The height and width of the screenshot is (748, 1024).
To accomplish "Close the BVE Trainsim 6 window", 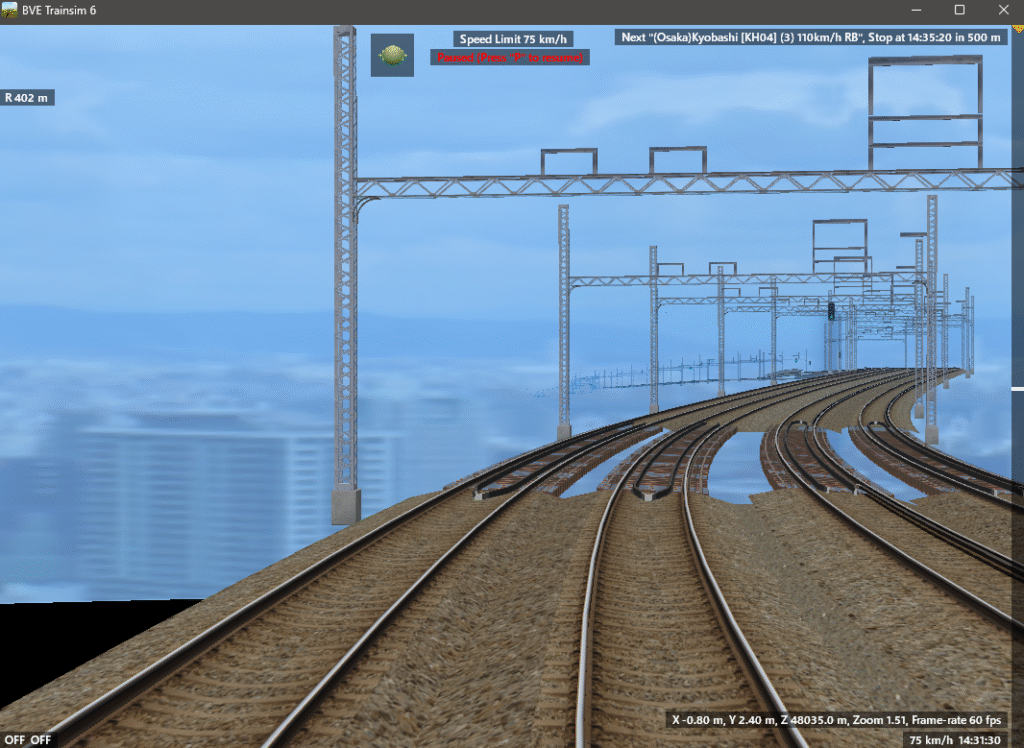I will point(1004,10).
